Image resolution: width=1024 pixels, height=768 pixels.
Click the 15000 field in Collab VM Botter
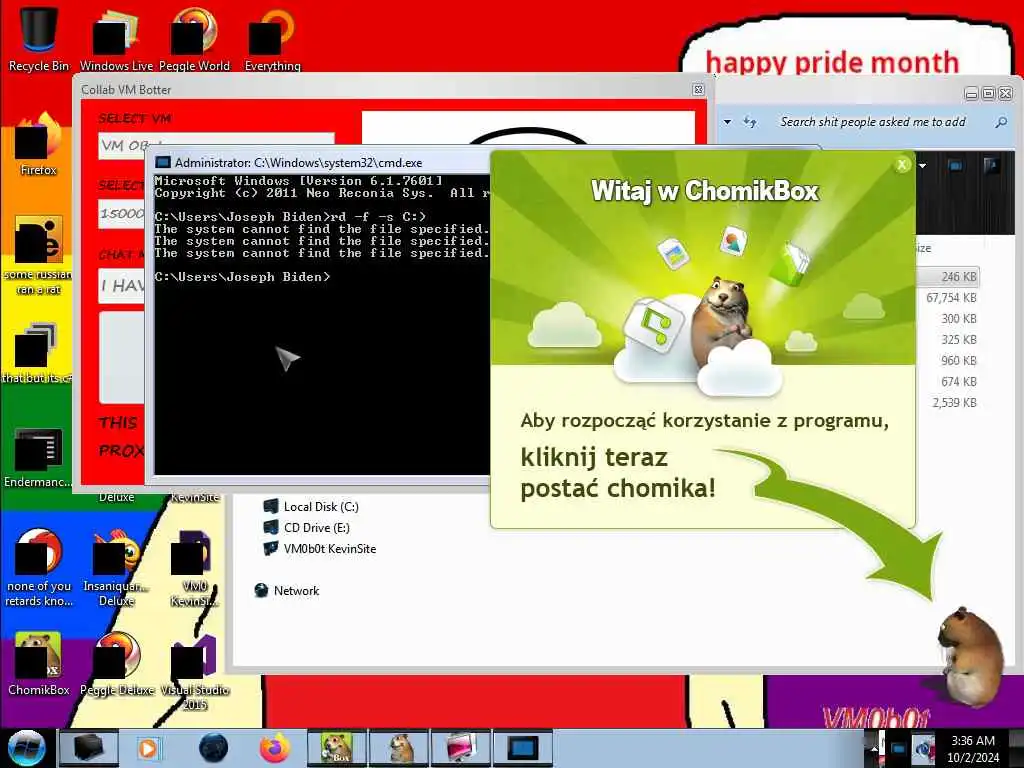click(121, 214)
